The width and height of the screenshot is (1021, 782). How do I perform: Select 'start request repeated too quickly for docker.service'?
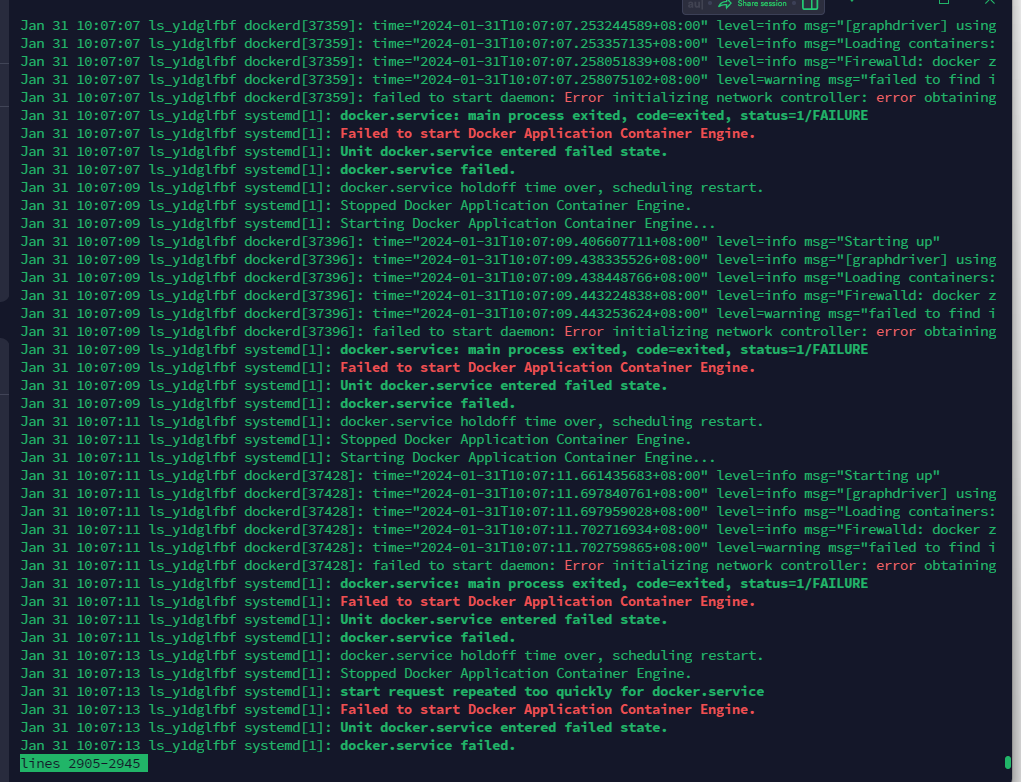pyautogui.click(x=552, y=691)
